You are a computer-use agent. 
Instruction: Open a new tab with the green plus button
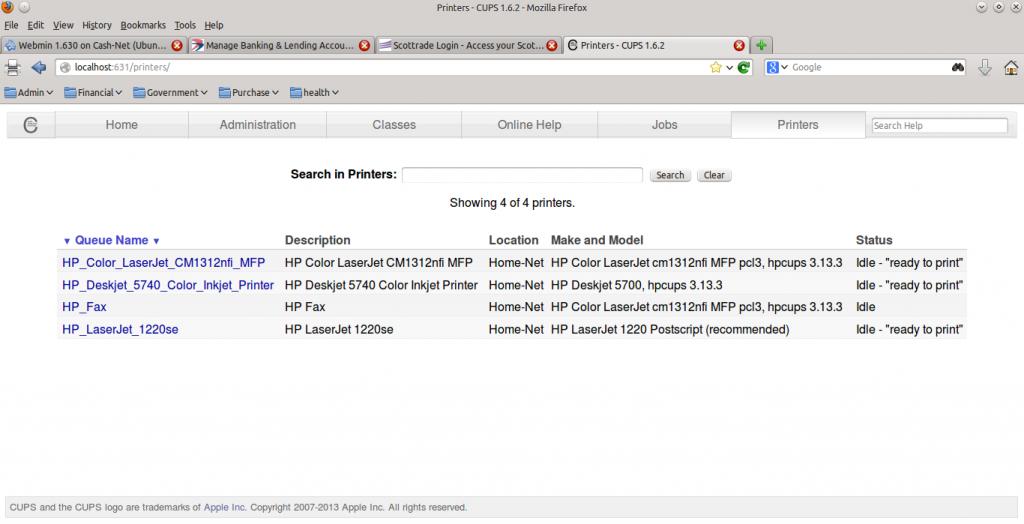coord(761,45)
